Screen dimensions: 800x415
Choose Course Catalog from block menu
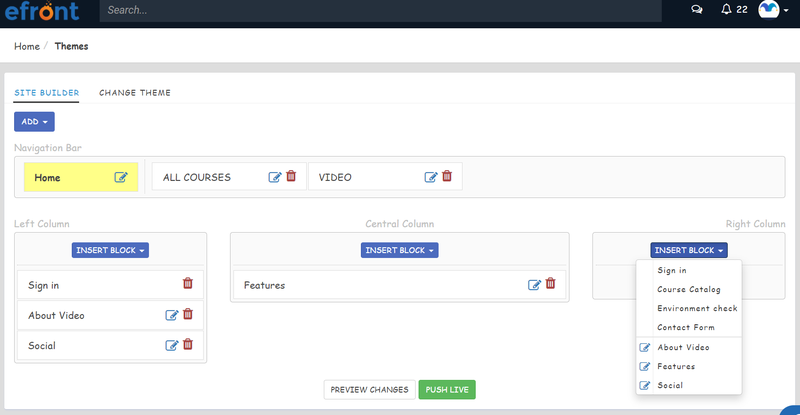click(x=689, y=289)
